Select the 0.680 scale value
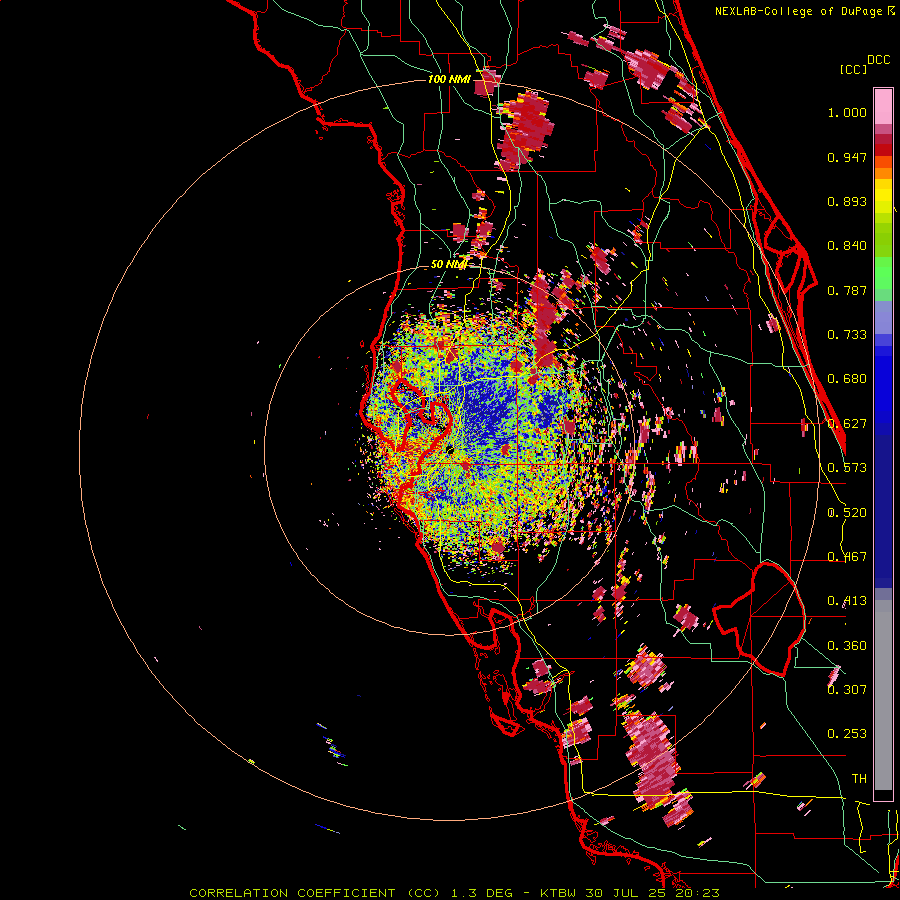 pos(847,379)
